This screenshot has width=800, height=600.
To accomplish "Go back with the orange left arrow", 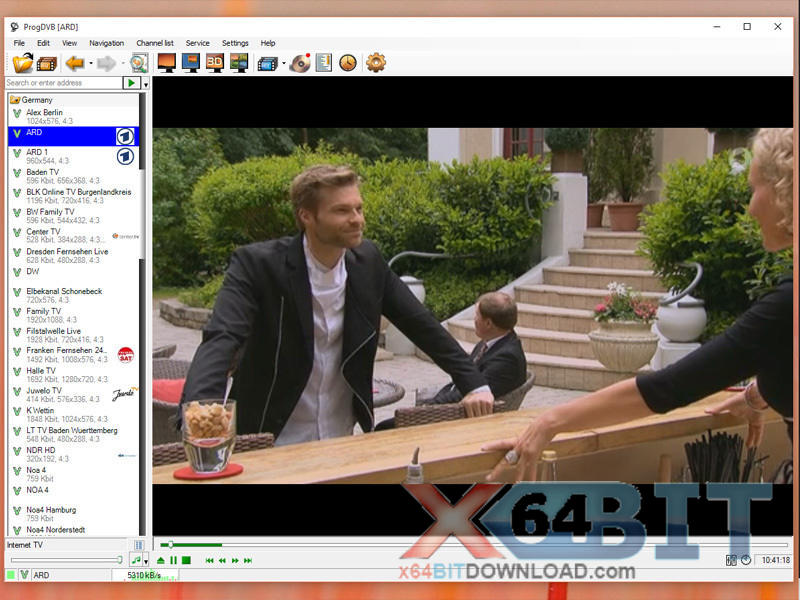I will click(75, 63).
